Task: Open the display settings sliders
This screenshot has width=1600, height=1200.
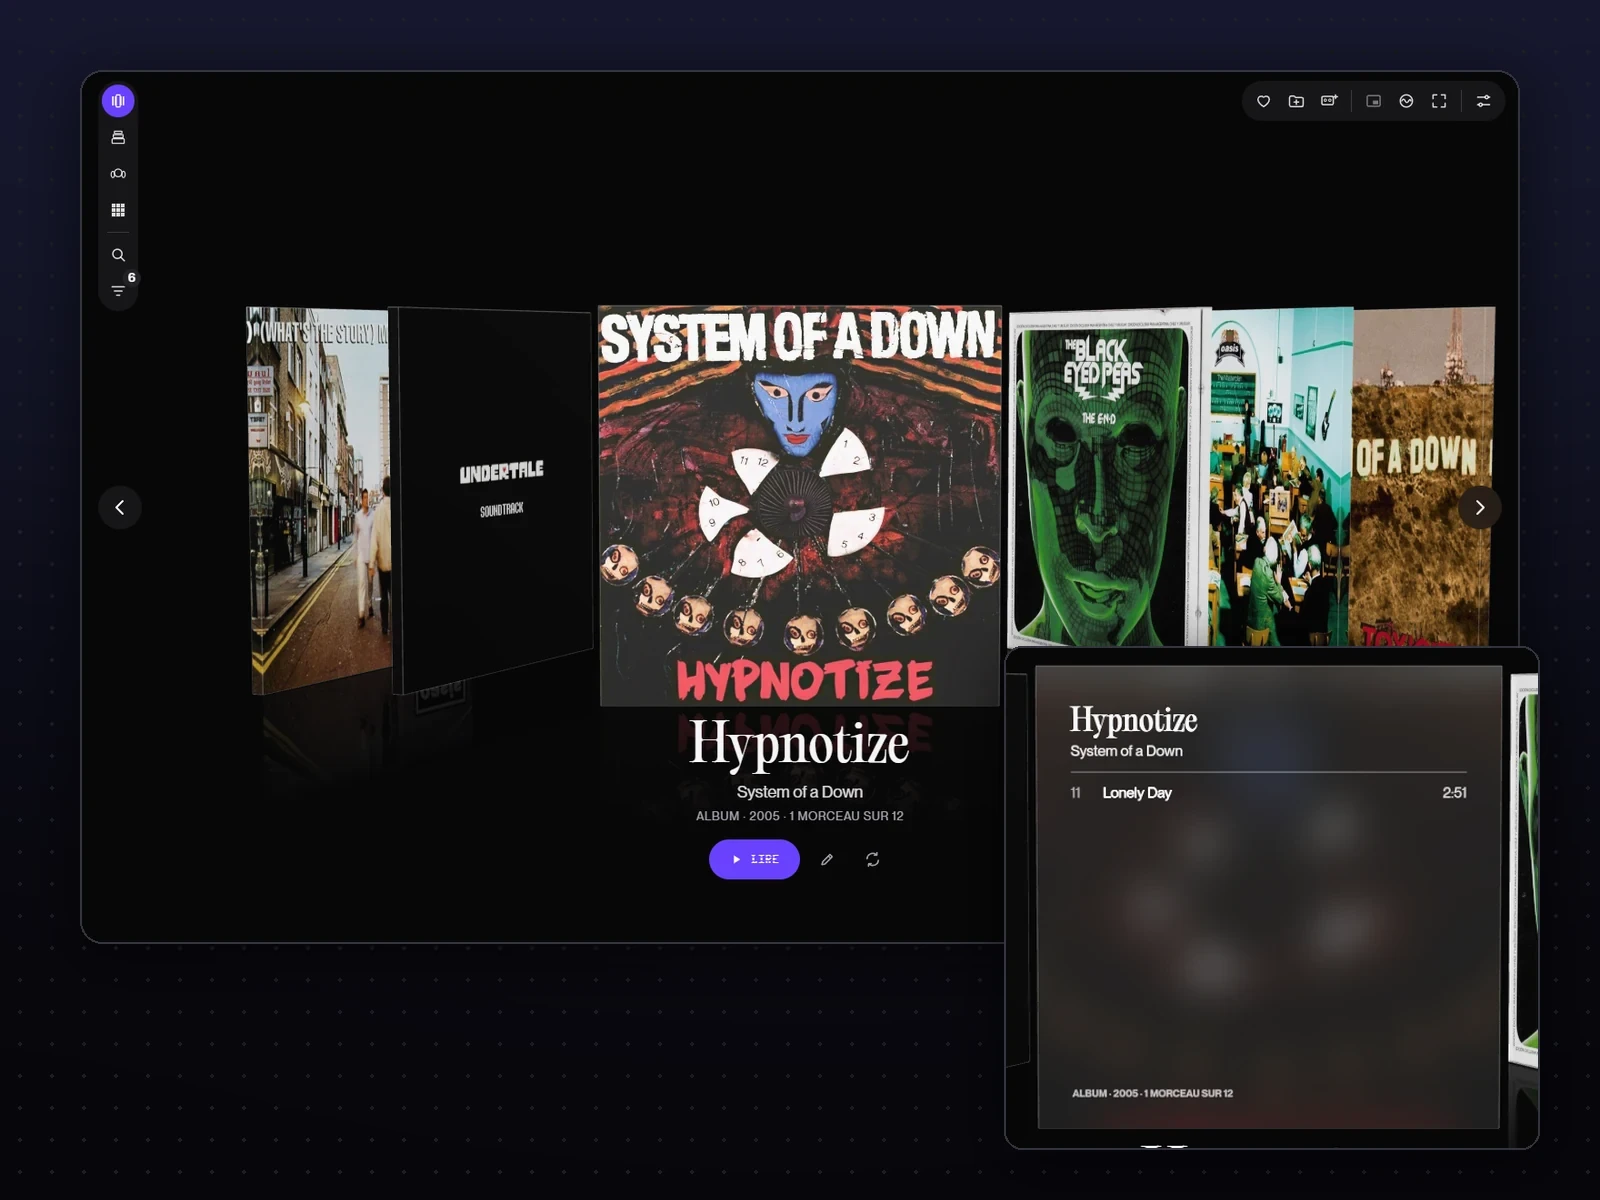Action: pyautogui.click(x=1484, y=101)
